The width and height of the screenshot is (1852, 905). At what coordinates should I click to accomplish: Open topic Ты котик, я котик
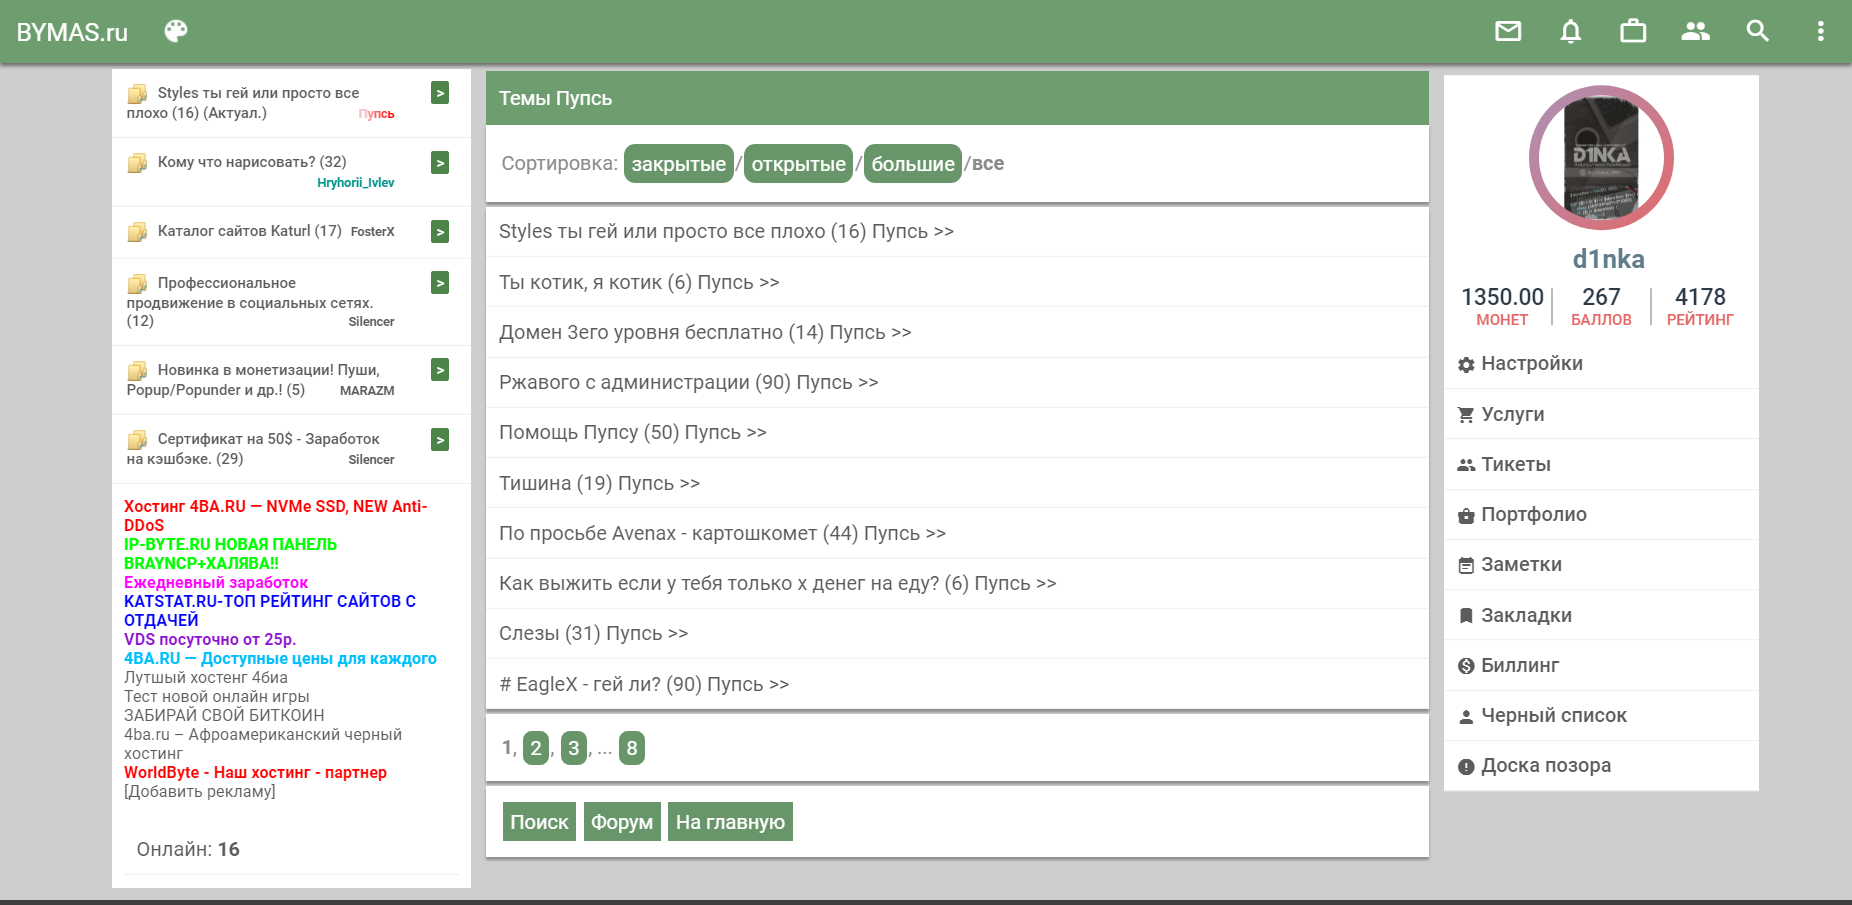(638, 283)
